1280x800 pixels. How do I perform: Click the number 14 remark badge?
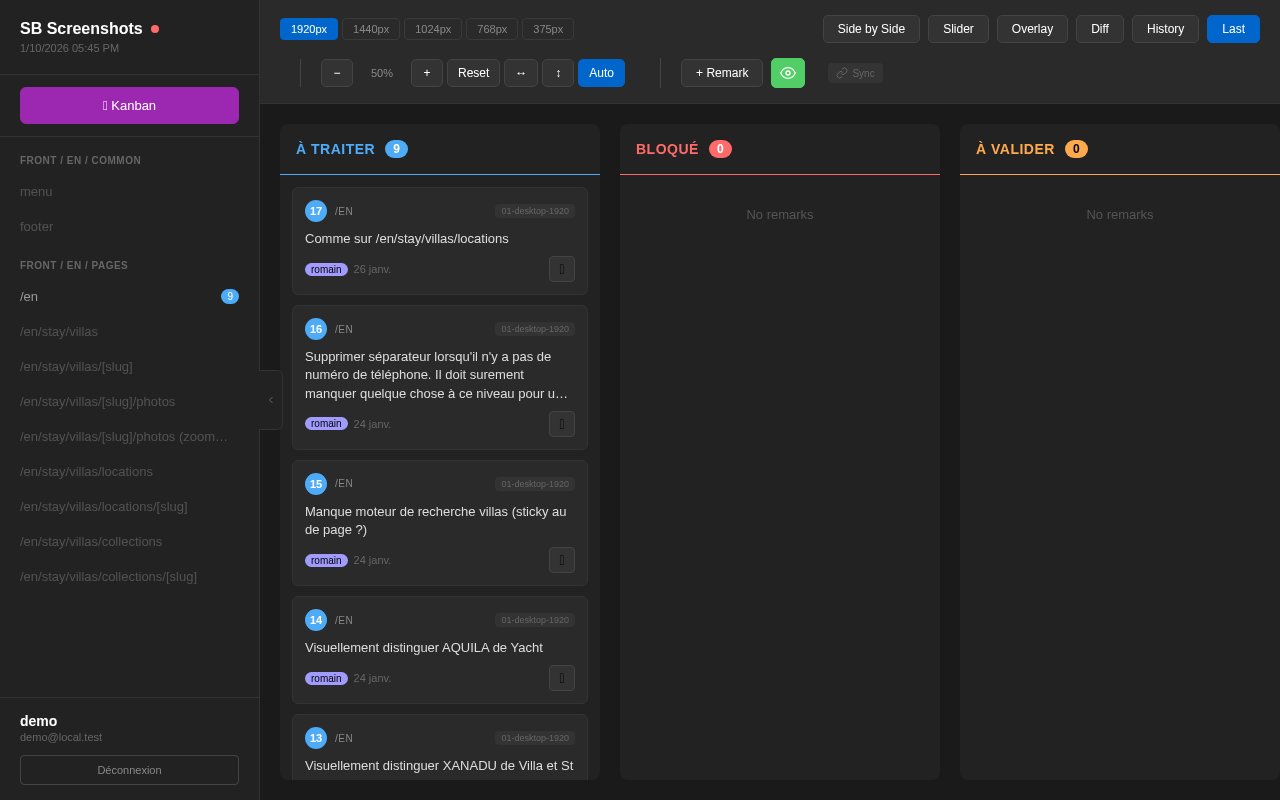tap(316, 620)
